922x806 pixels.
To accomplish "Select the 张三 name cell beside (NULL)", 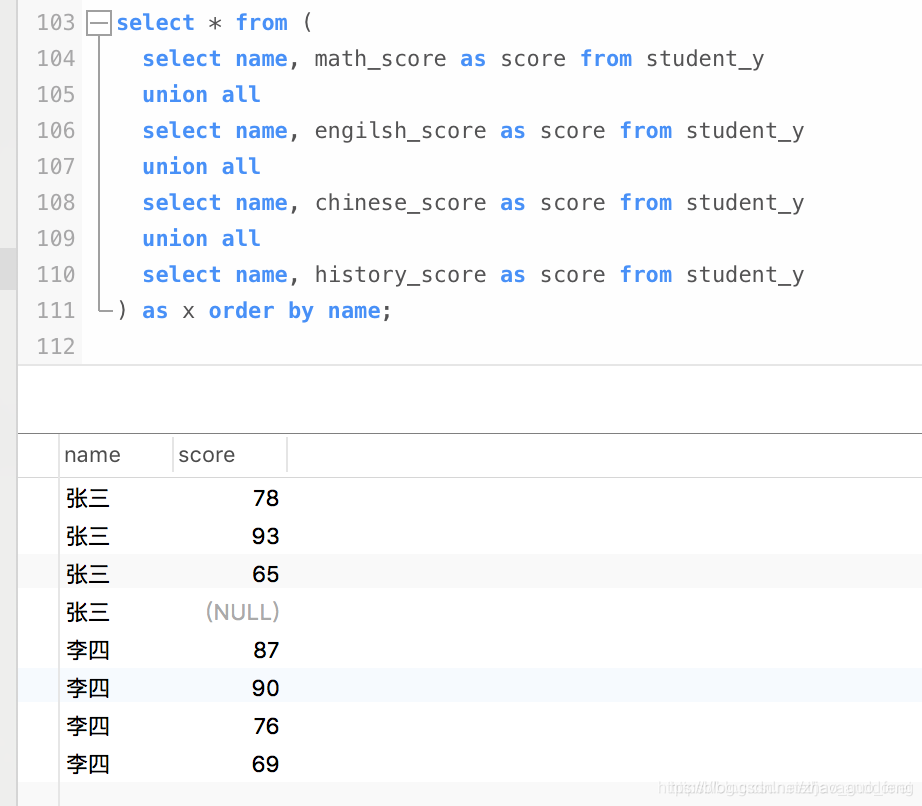I will (x=116, y=612).
